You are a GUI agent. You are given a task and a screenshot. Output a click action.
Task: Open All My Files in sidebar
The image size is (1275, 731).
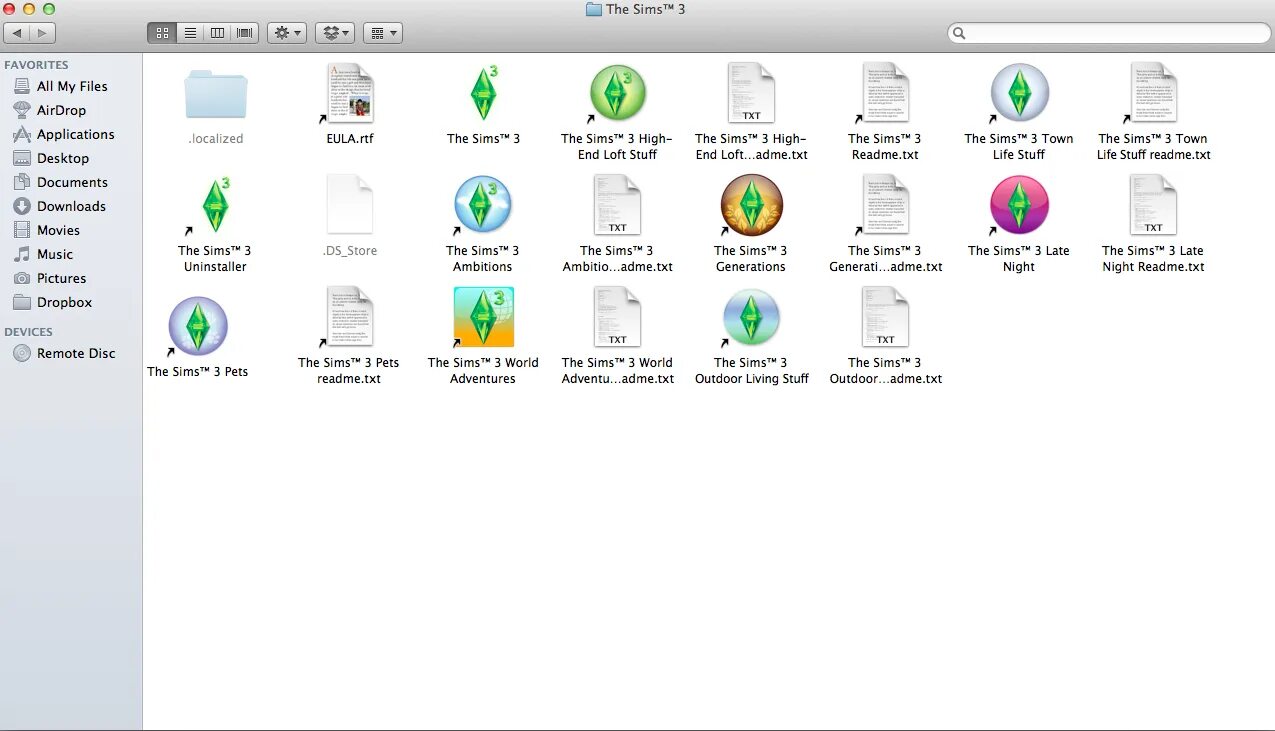[71, 86]
